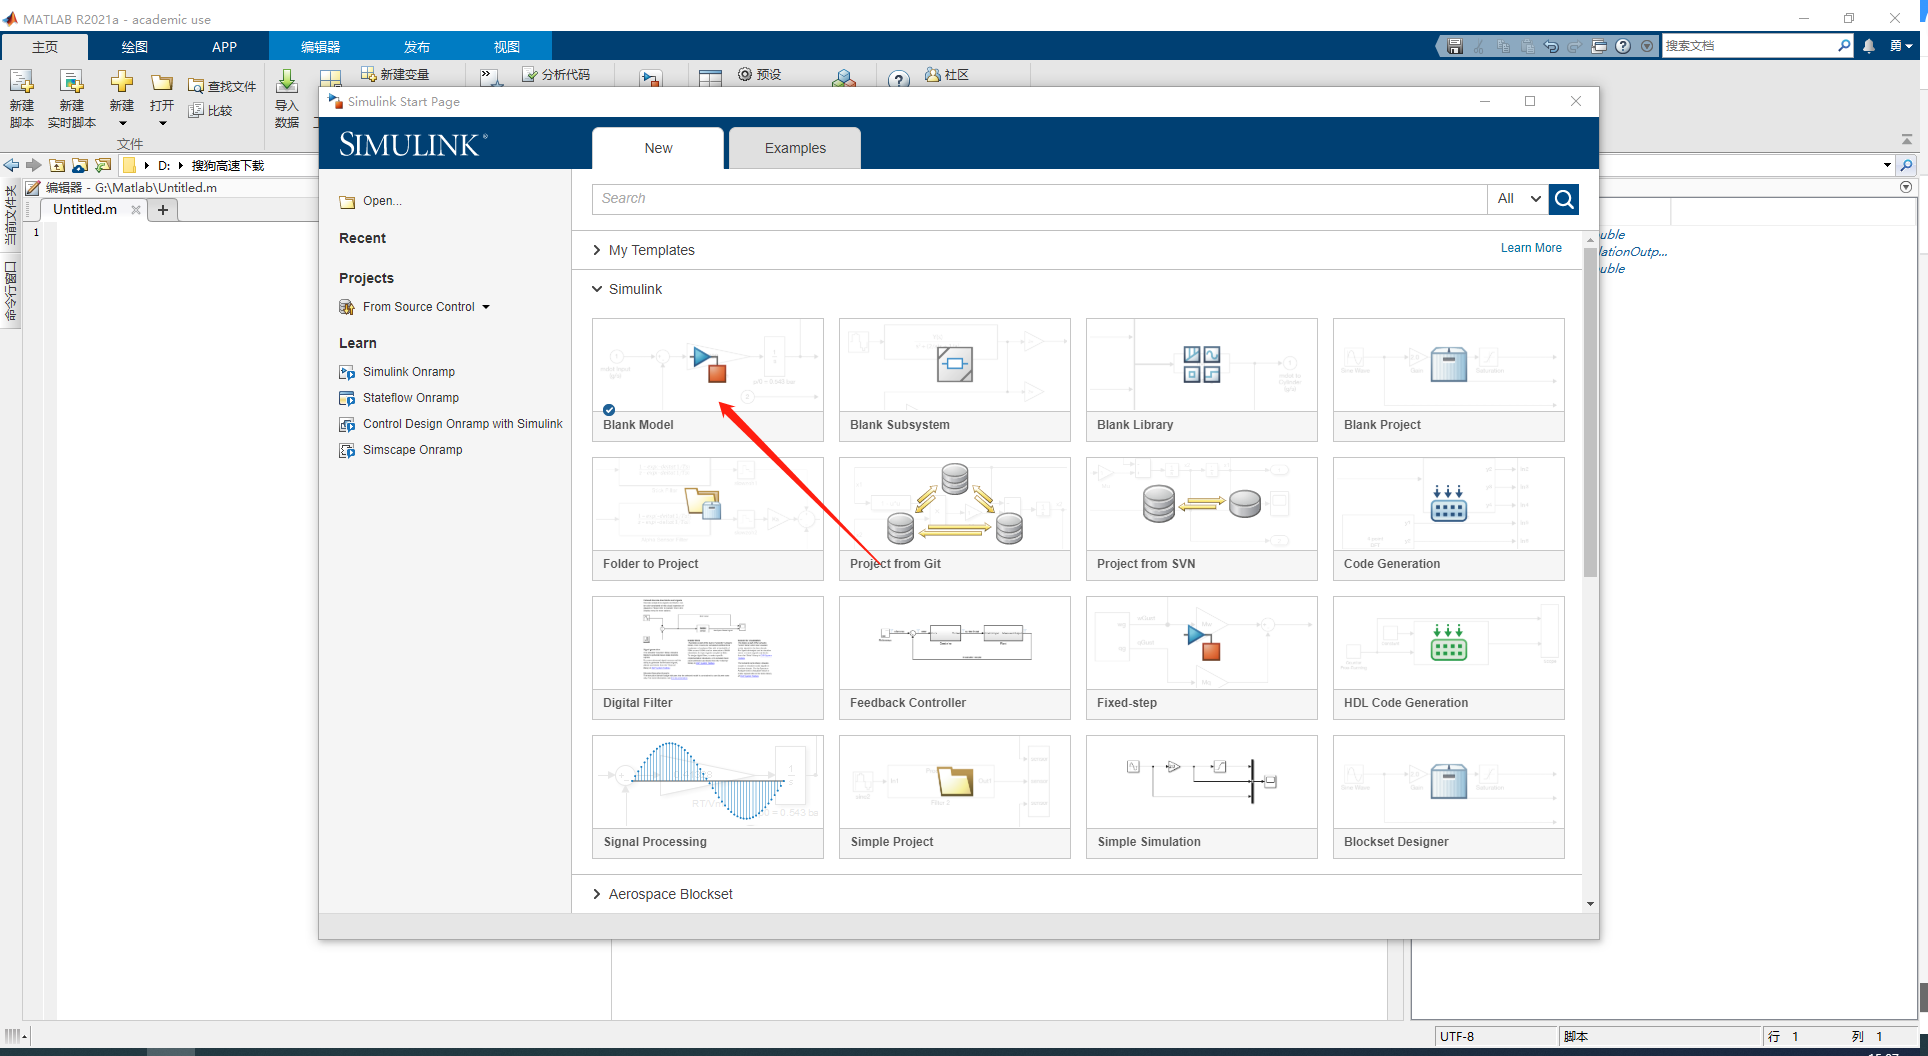Open the All filter dropdown beside search
The width and height of the screenshot is (1928, 1056).
[x=1518, y=199]
